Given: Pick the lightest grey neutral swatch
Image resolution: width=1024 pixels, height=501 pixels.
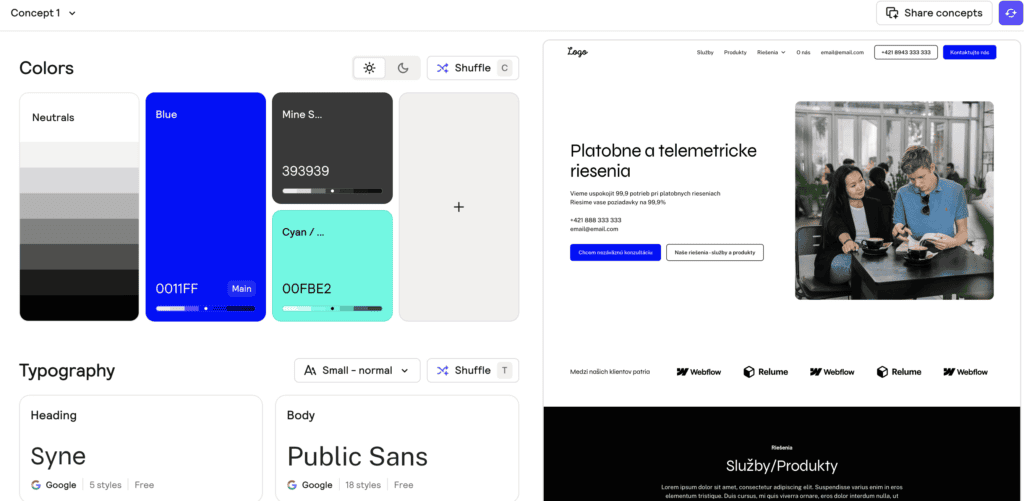Looking at the screenshot, I should point(79,155).
